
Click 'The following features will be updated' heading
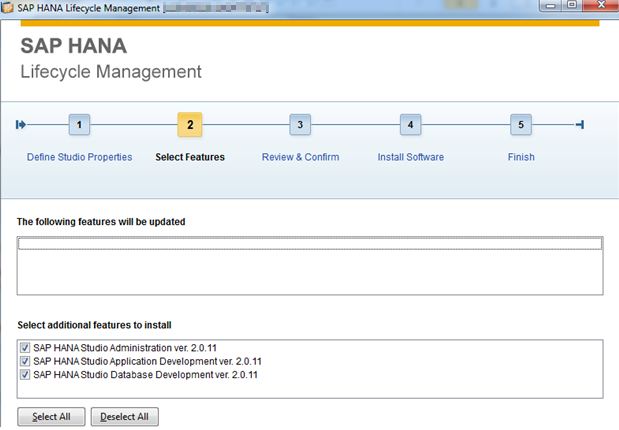pyautogui.click(x=101, y=222)
